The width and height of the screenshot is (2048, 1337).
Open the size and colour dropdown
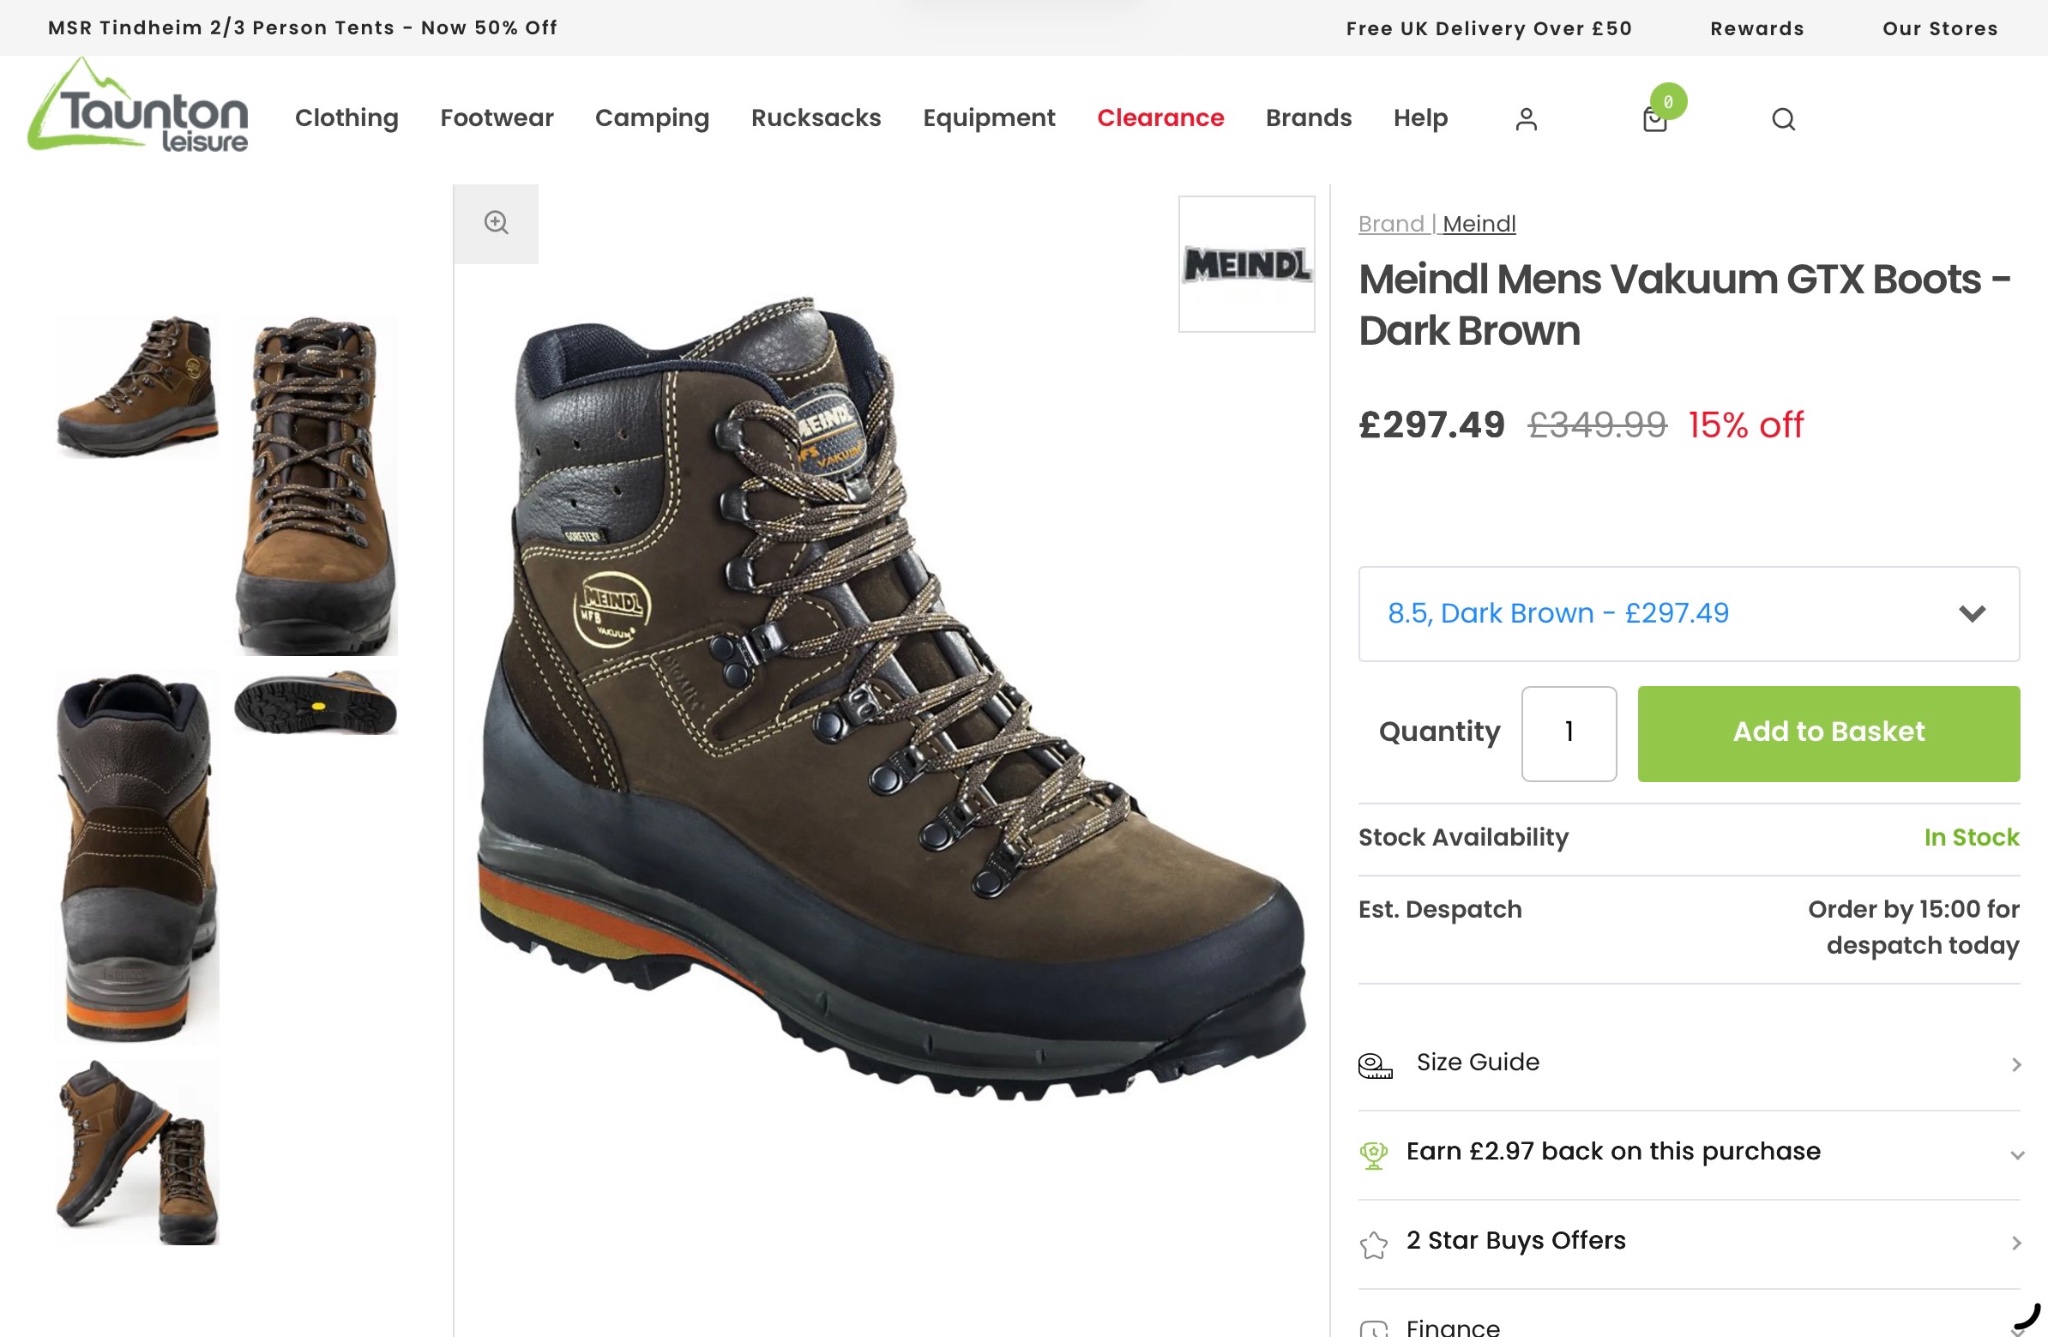pyautogui.click(x=1688, y=613)
